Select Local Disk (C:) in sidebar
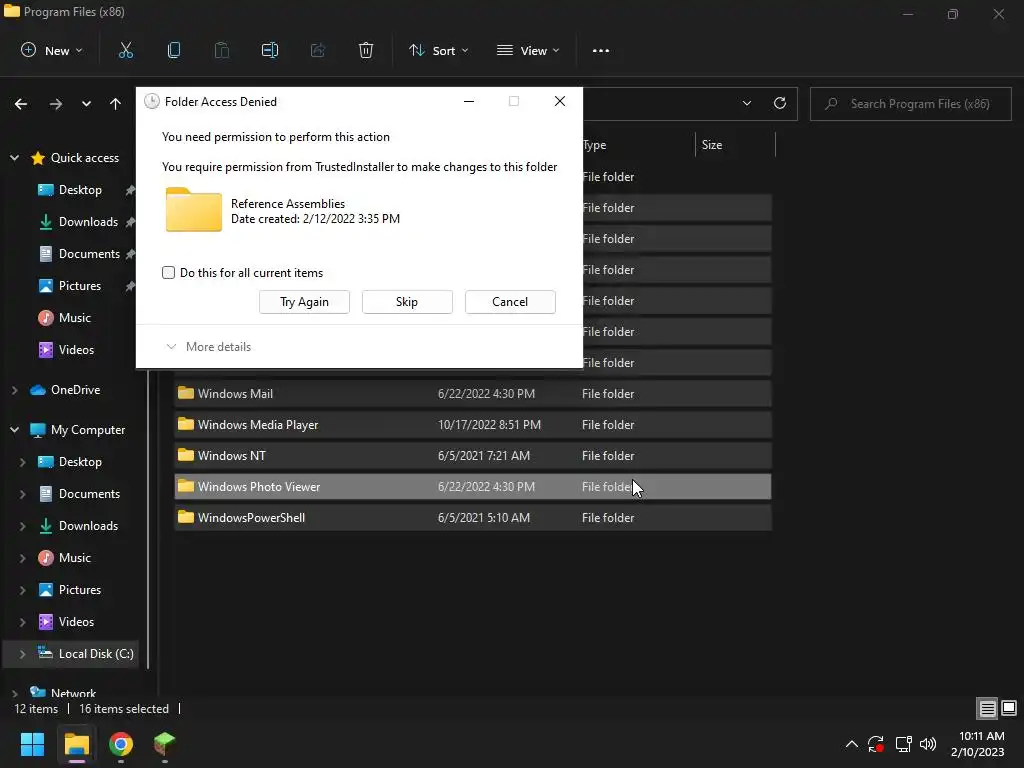 tap(95, 654)
